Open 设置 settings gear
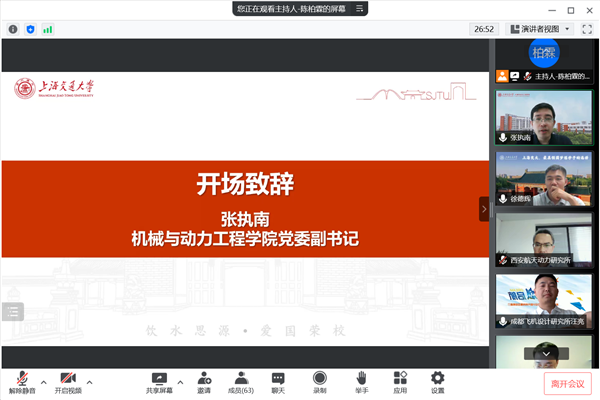 (437, 380)
